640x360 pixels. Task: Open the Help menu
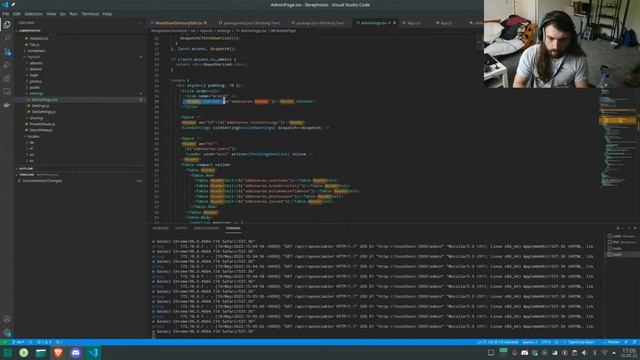coord(107,14)
